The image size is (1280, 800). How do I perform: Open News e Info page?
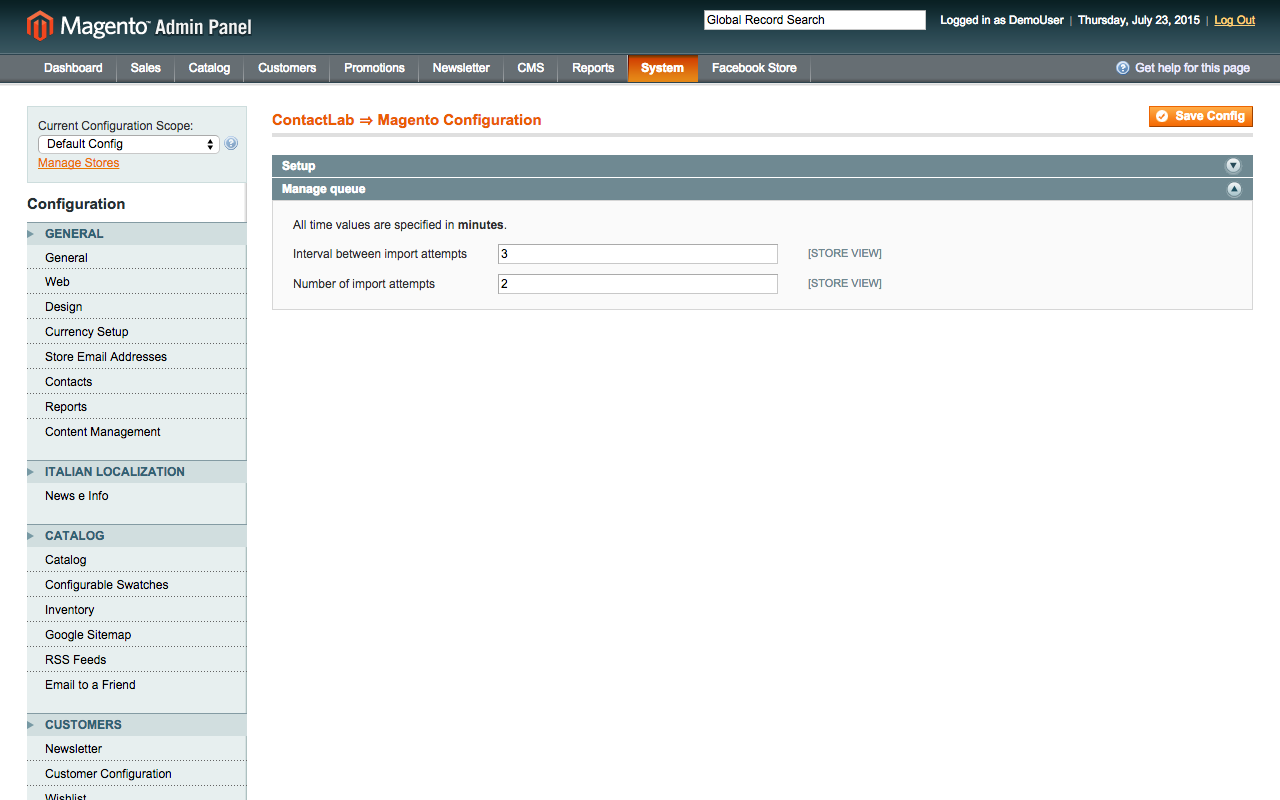point(136,496)
